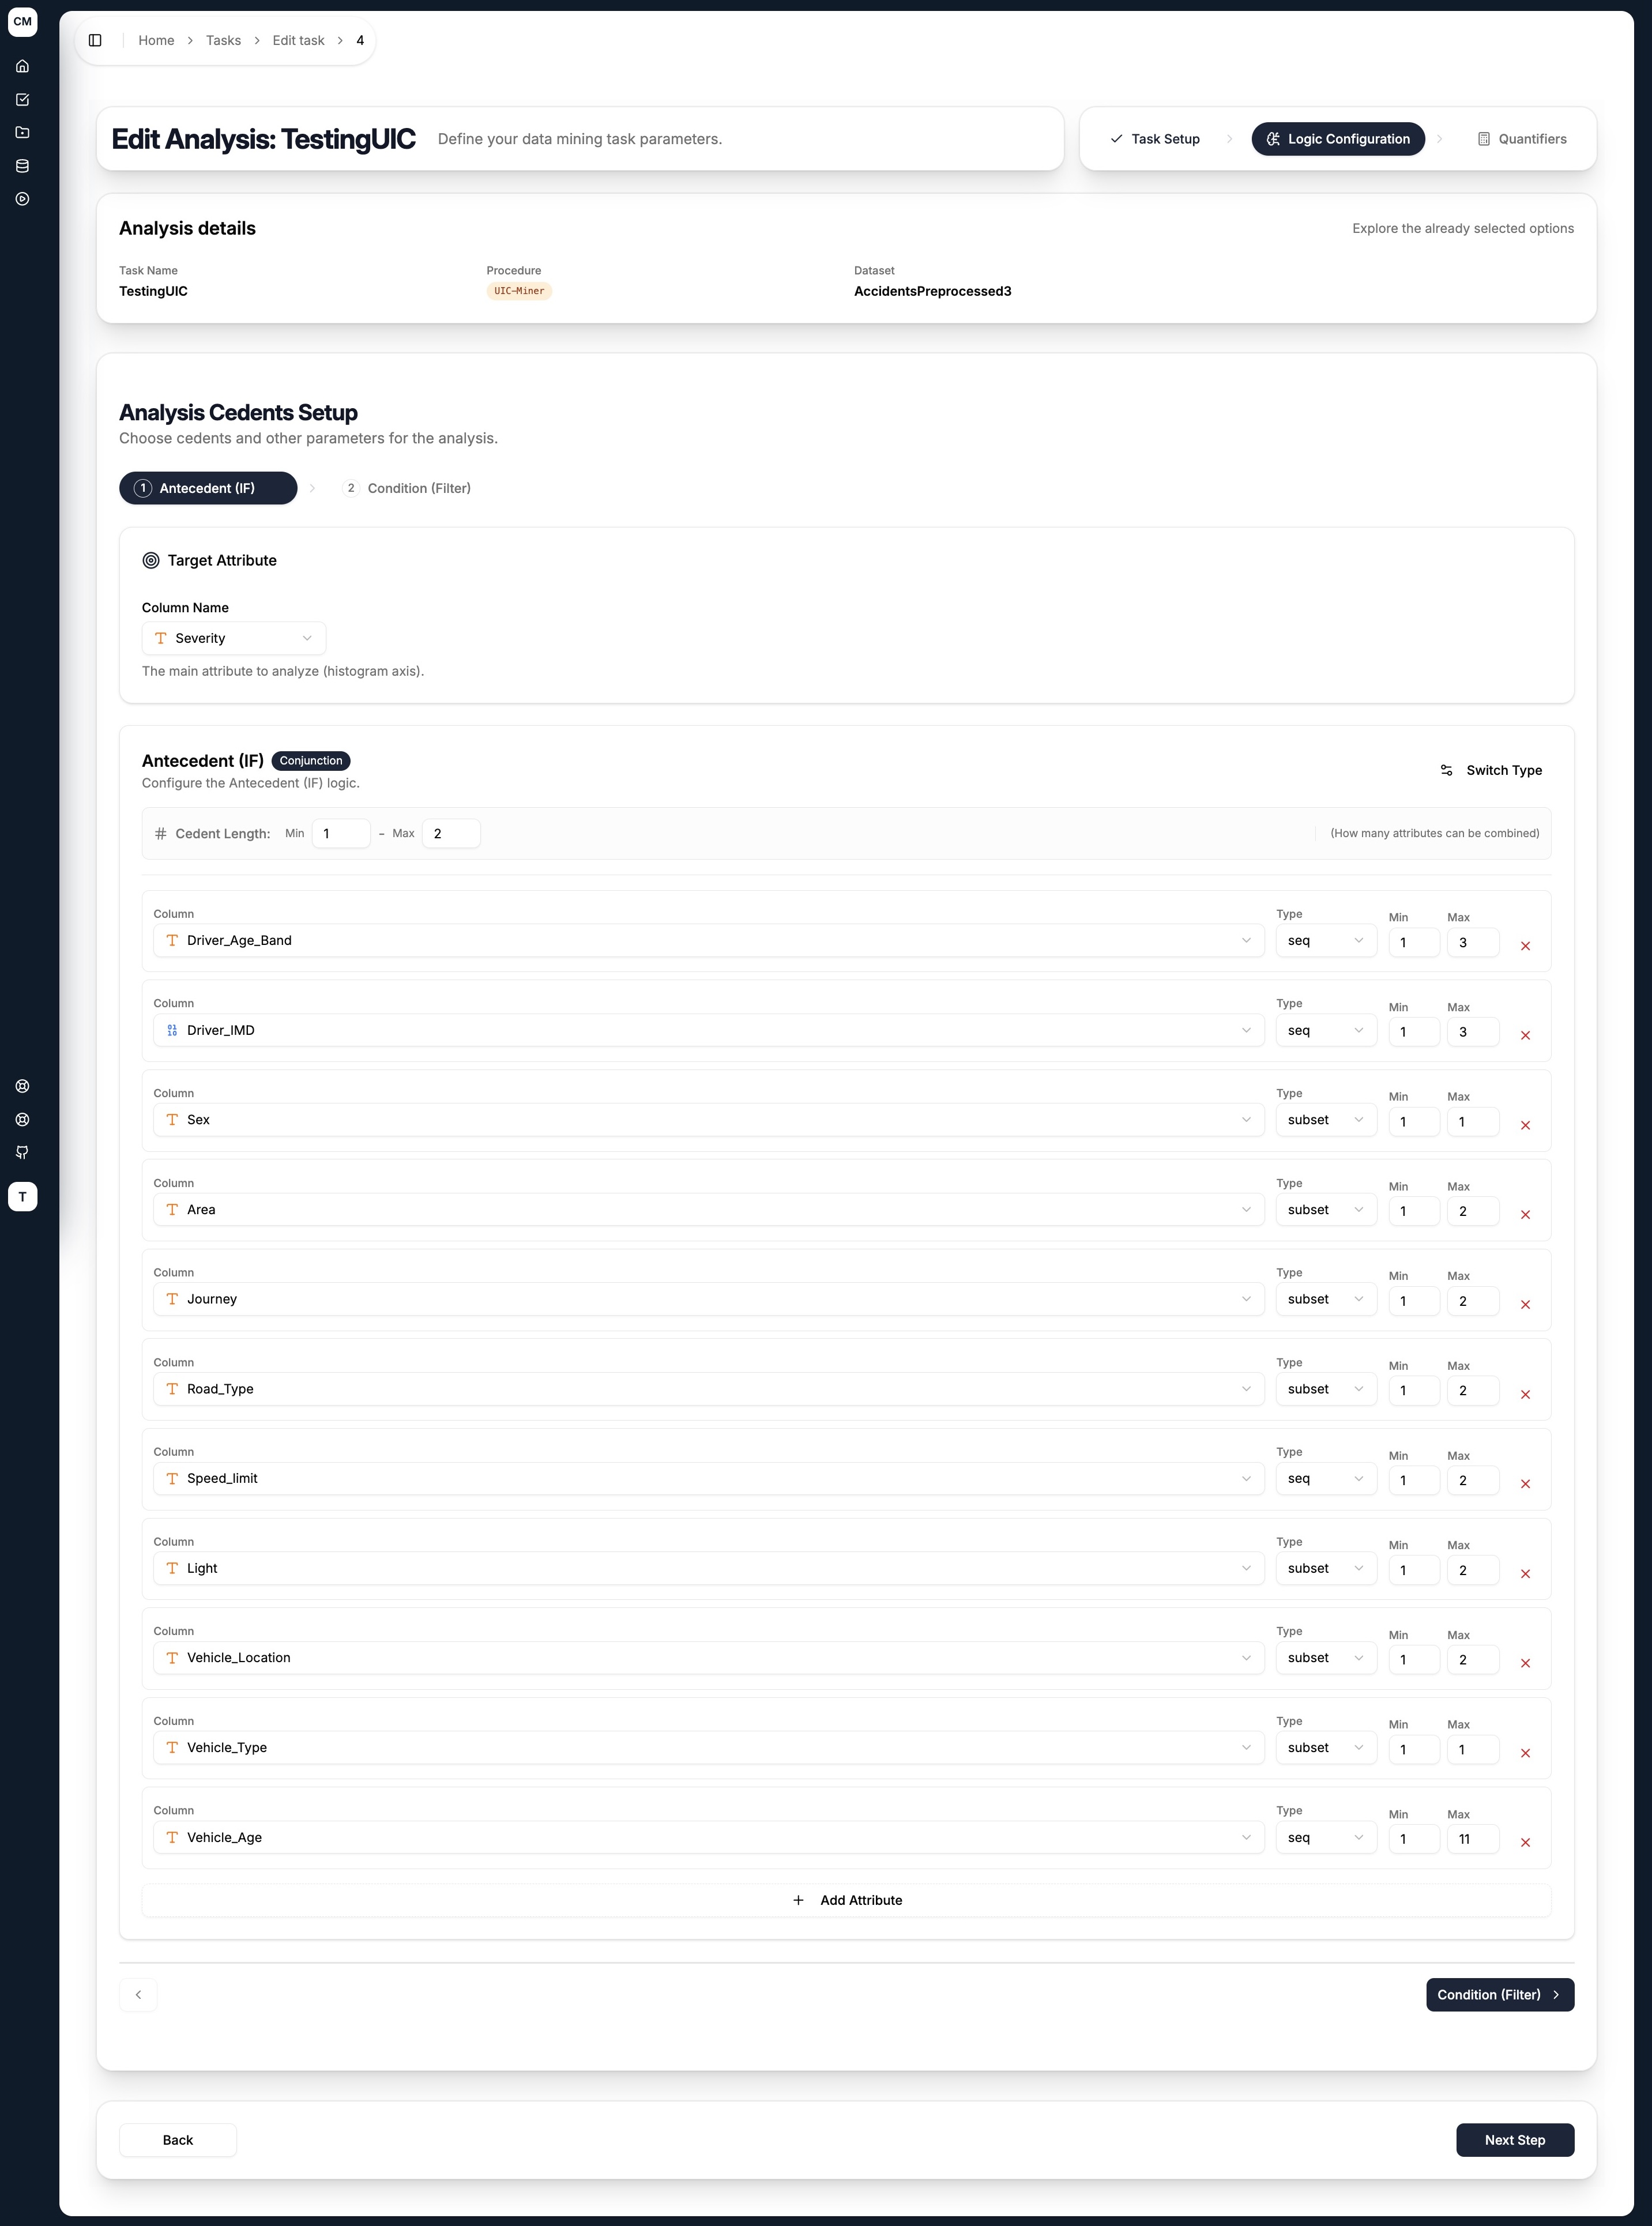Select Antecedent (IF) tab
This screenshot has width=1652, height=2226.
pos(208,488)
